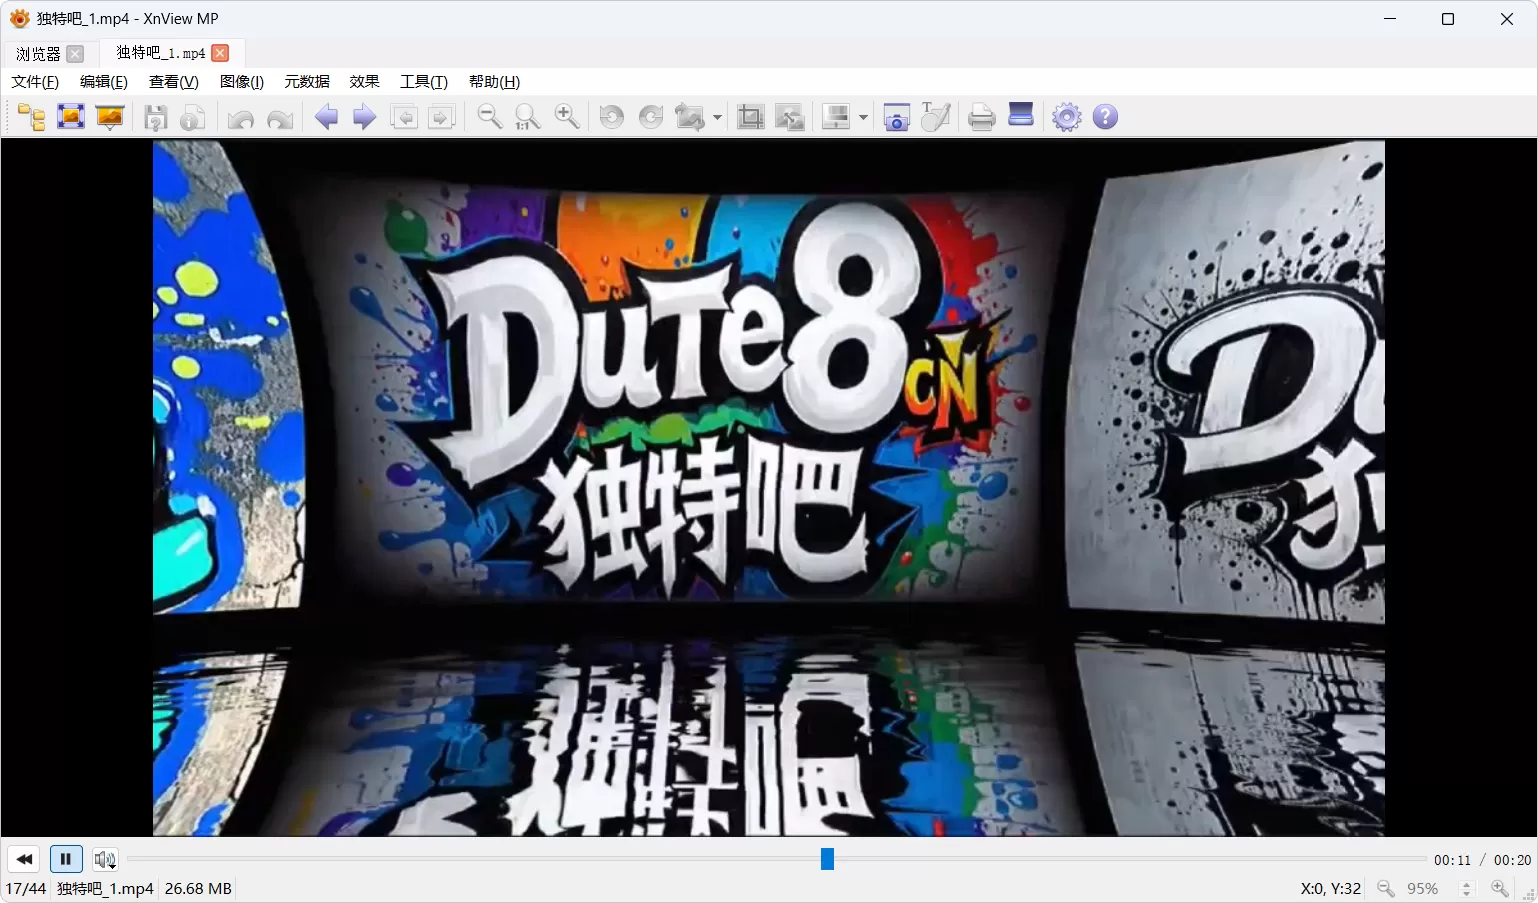Click the print icon in toolbar
Image resolution: width=1538 pixels, height=903 pixels.
click(x=981, y=117)
